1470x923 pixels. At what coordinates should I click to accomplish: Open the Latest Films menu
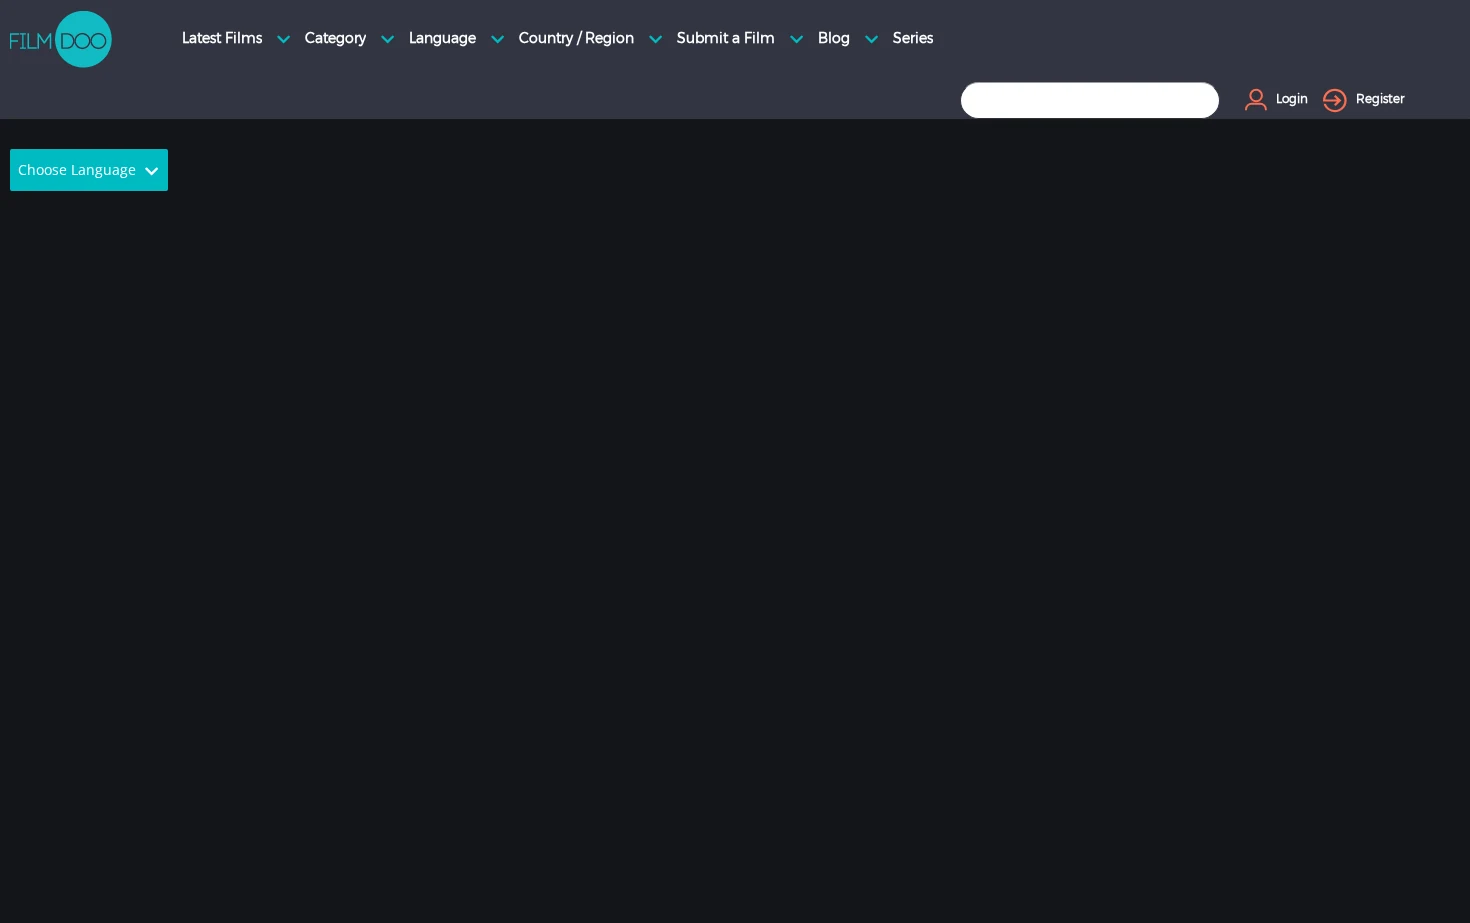click(x=222, y=38)
